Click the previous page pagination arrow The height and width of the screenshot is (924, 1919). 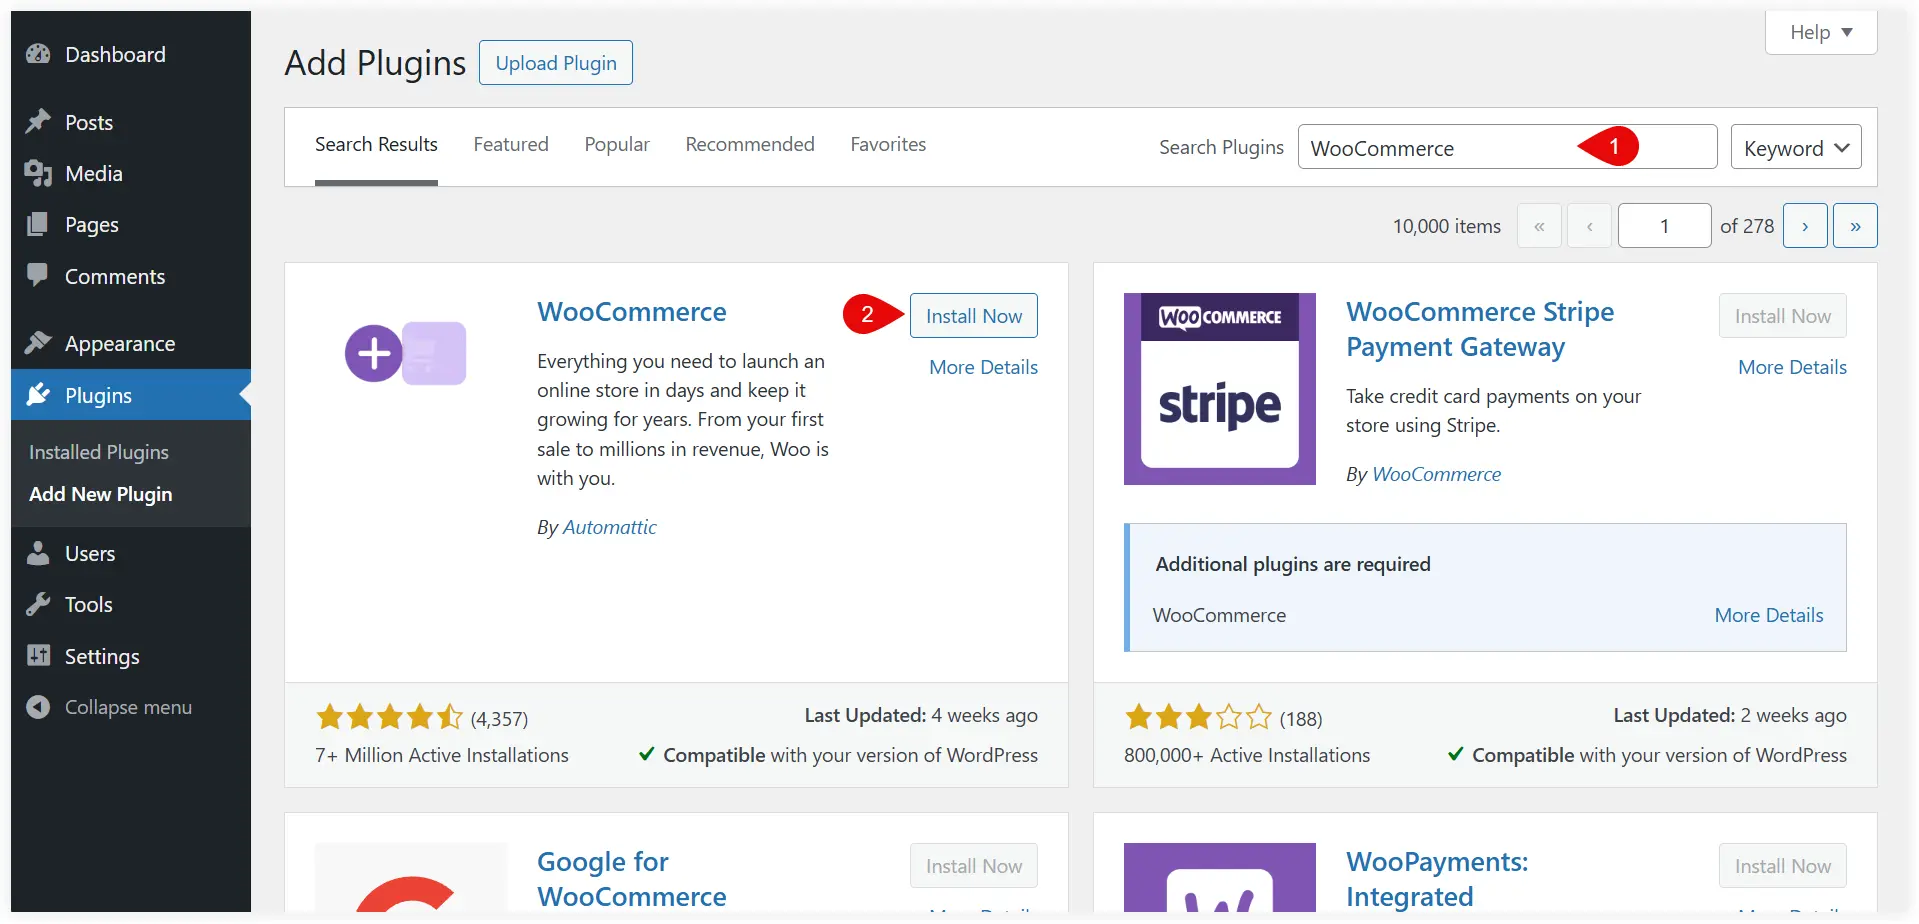click(1589, 226)
